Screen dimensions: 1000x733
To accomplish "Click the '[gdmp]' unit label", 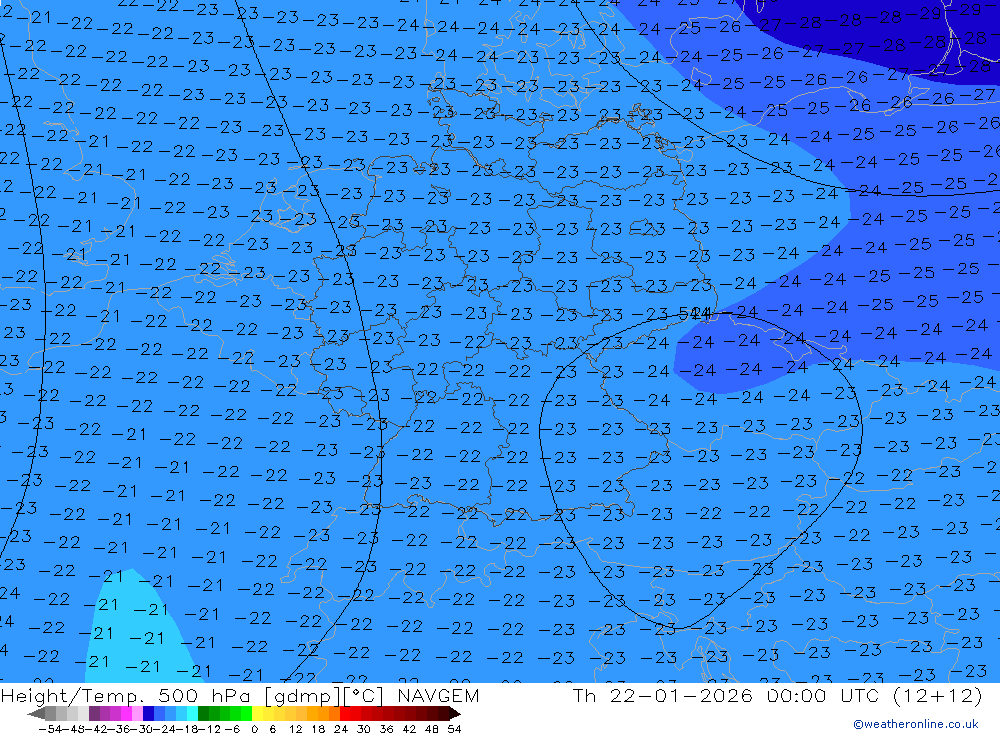I will click(301, 696).
